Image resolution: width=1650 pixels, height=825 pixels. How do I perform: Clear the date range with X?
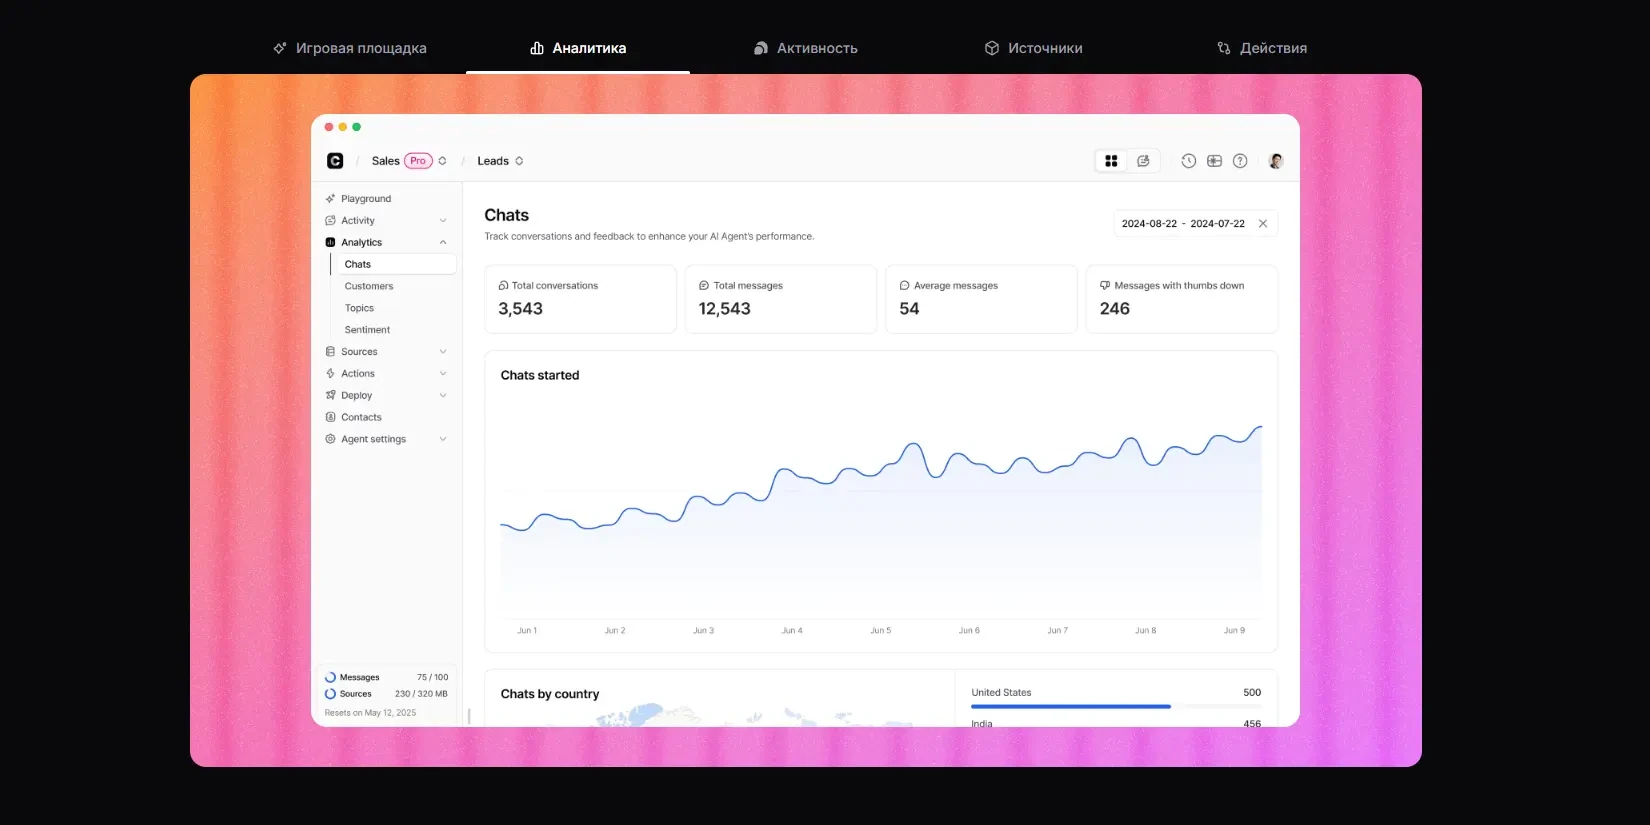(x=1263, y=224)
